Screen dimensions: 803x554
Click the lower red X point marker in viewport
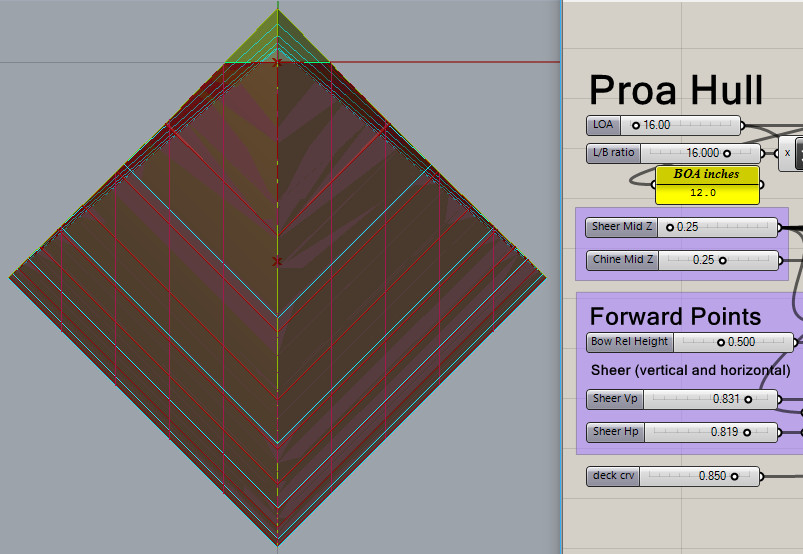277,262
